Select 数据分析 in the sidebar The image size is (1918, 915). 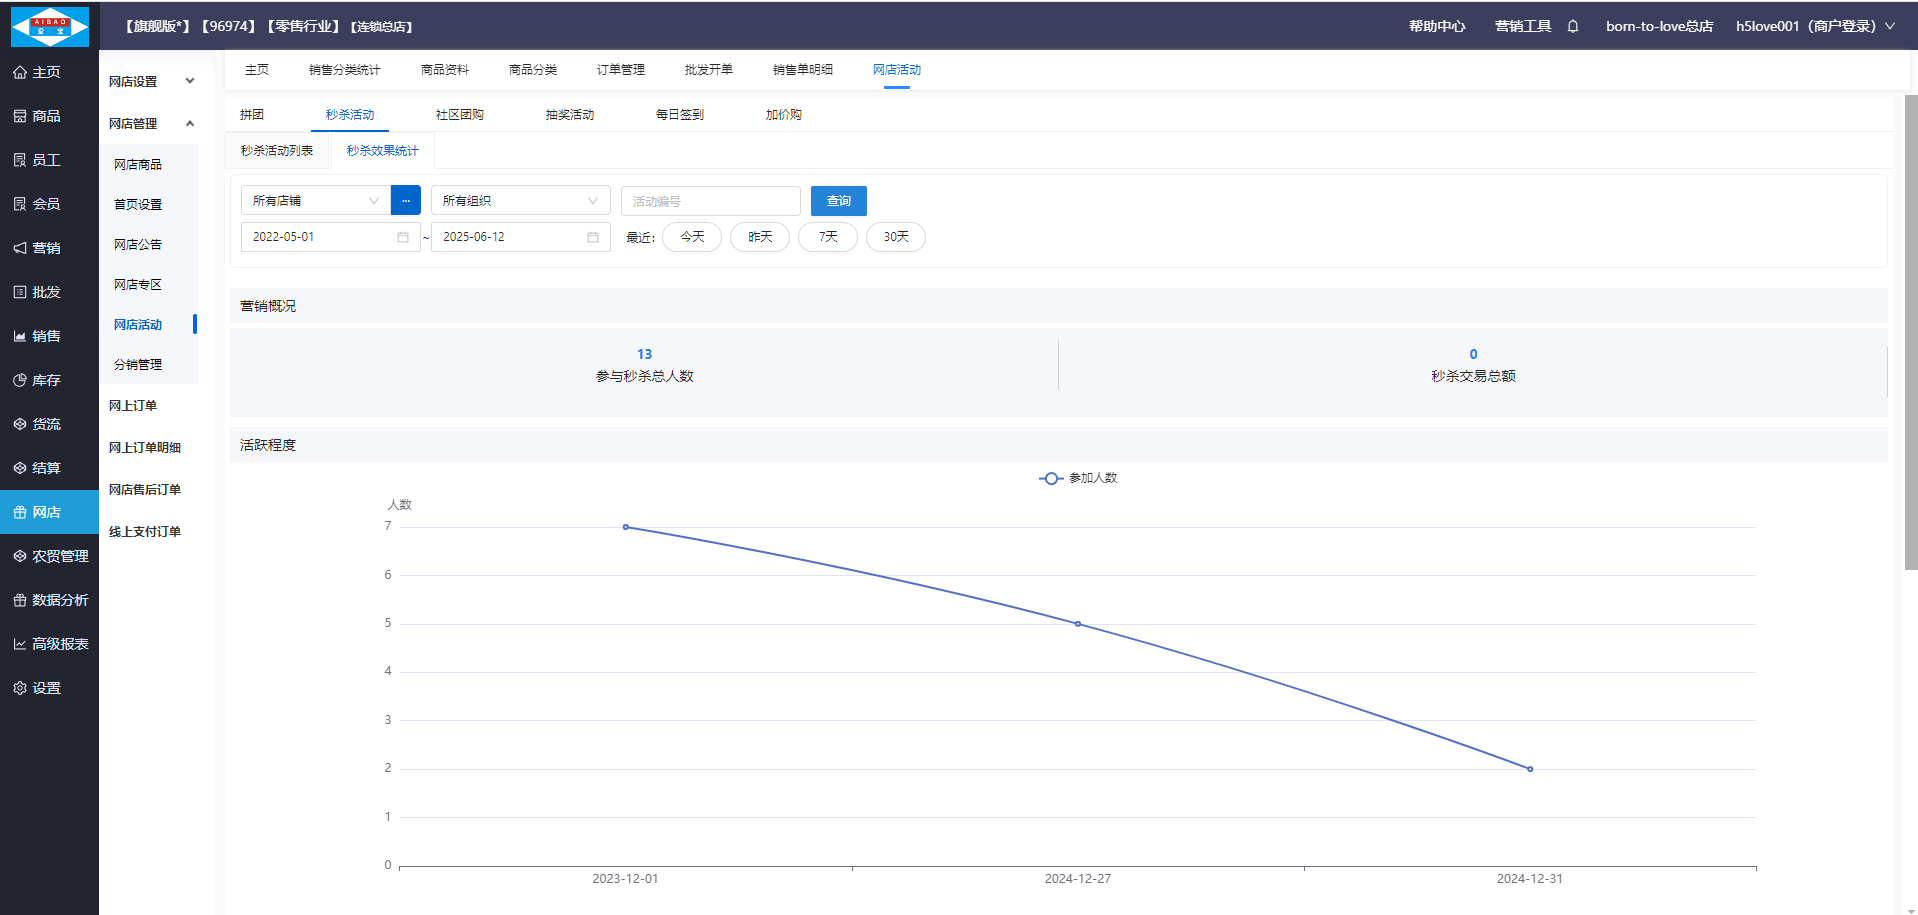point(59,600)
